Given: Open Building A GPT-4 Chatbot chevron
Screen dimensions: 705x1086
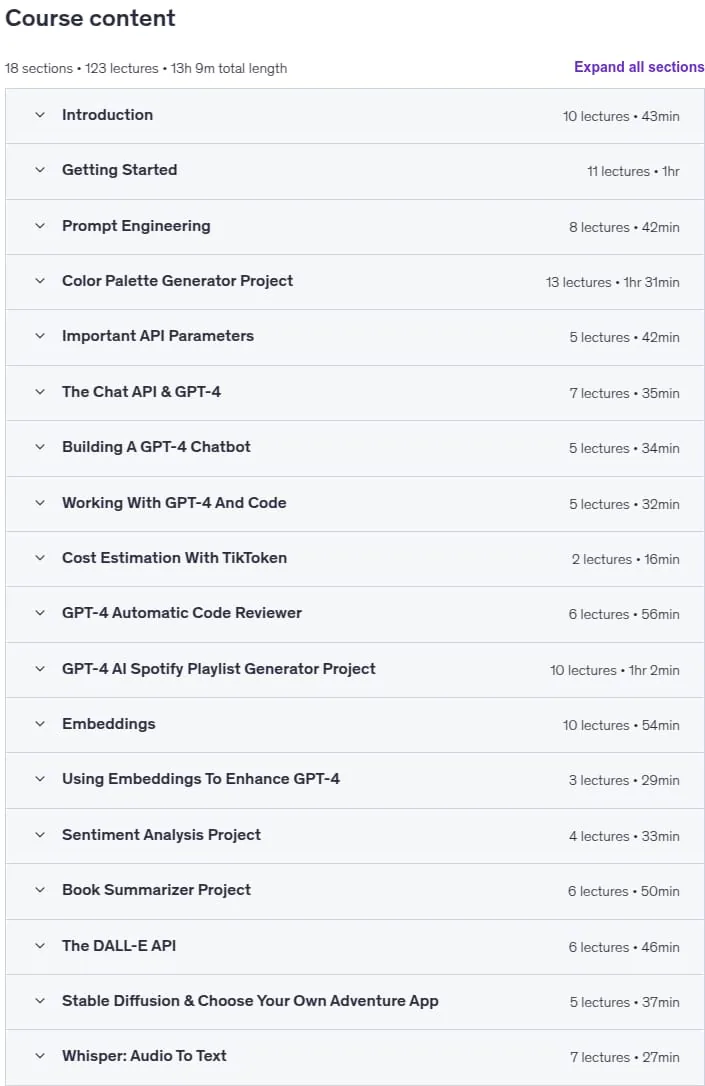Looking at the screenshot, I should (x=40, y=447).
